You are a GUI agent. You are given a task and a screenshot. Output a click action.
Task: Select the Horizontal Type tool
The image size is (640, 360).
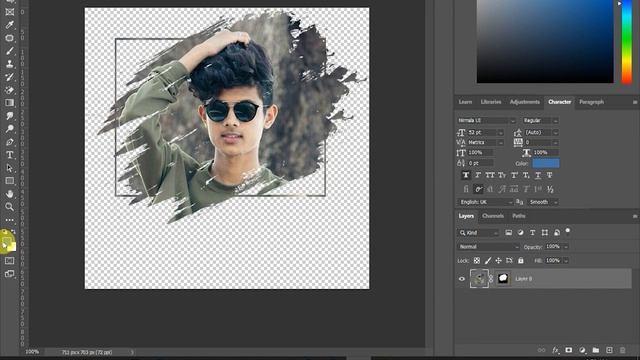click(9, 155)
